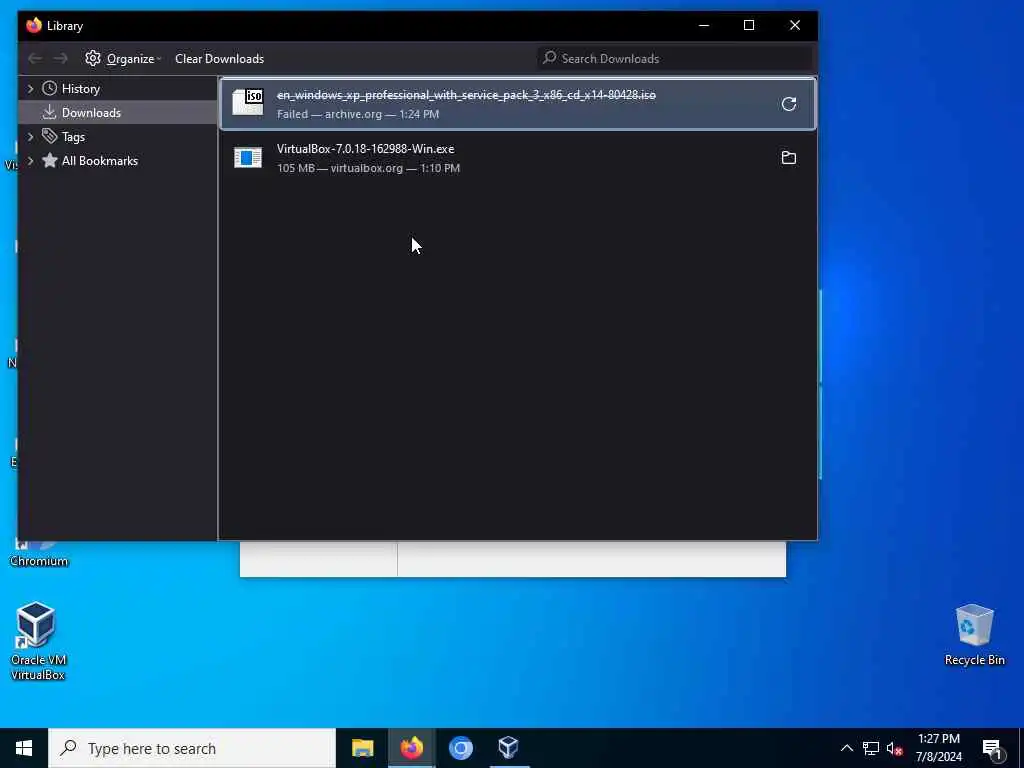Open containing folder for VirtualBox-7.0.18 download
1024x768 pixels.
[x=788, y=157]
